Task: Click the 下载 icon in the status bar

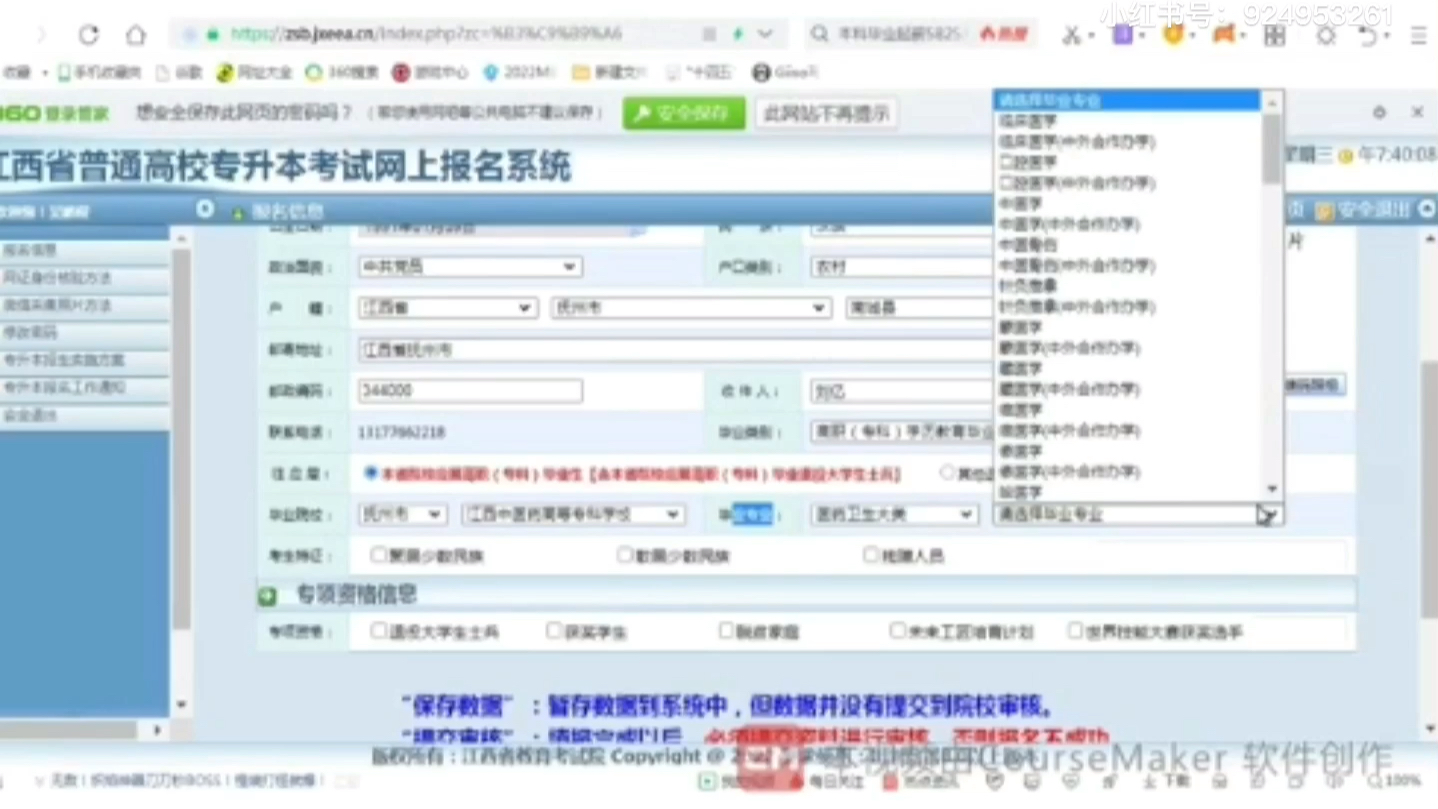Action: click(x=1167, y=781)
